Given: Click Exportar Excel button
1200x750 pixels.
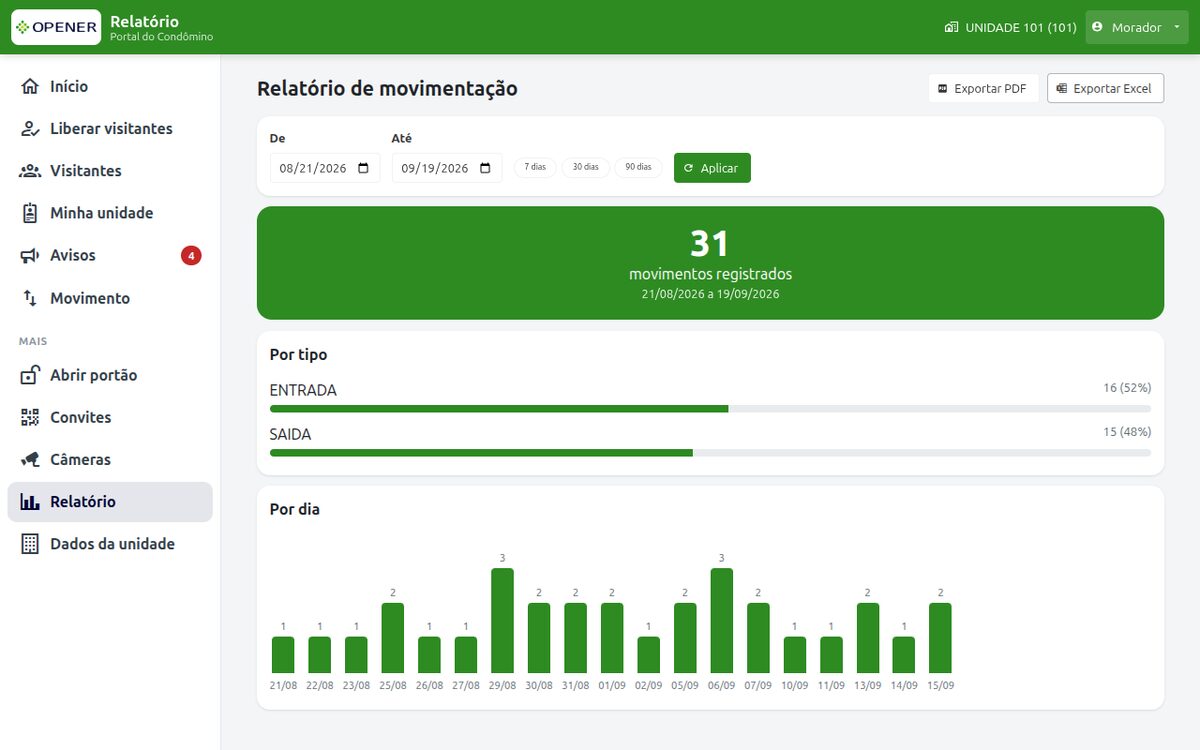Looking at the screenshot, I should click(1106, 89).
